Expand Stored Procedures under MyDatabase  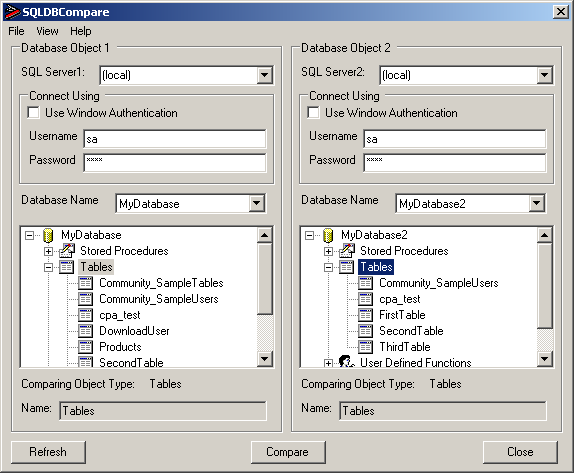click(48, 252)
